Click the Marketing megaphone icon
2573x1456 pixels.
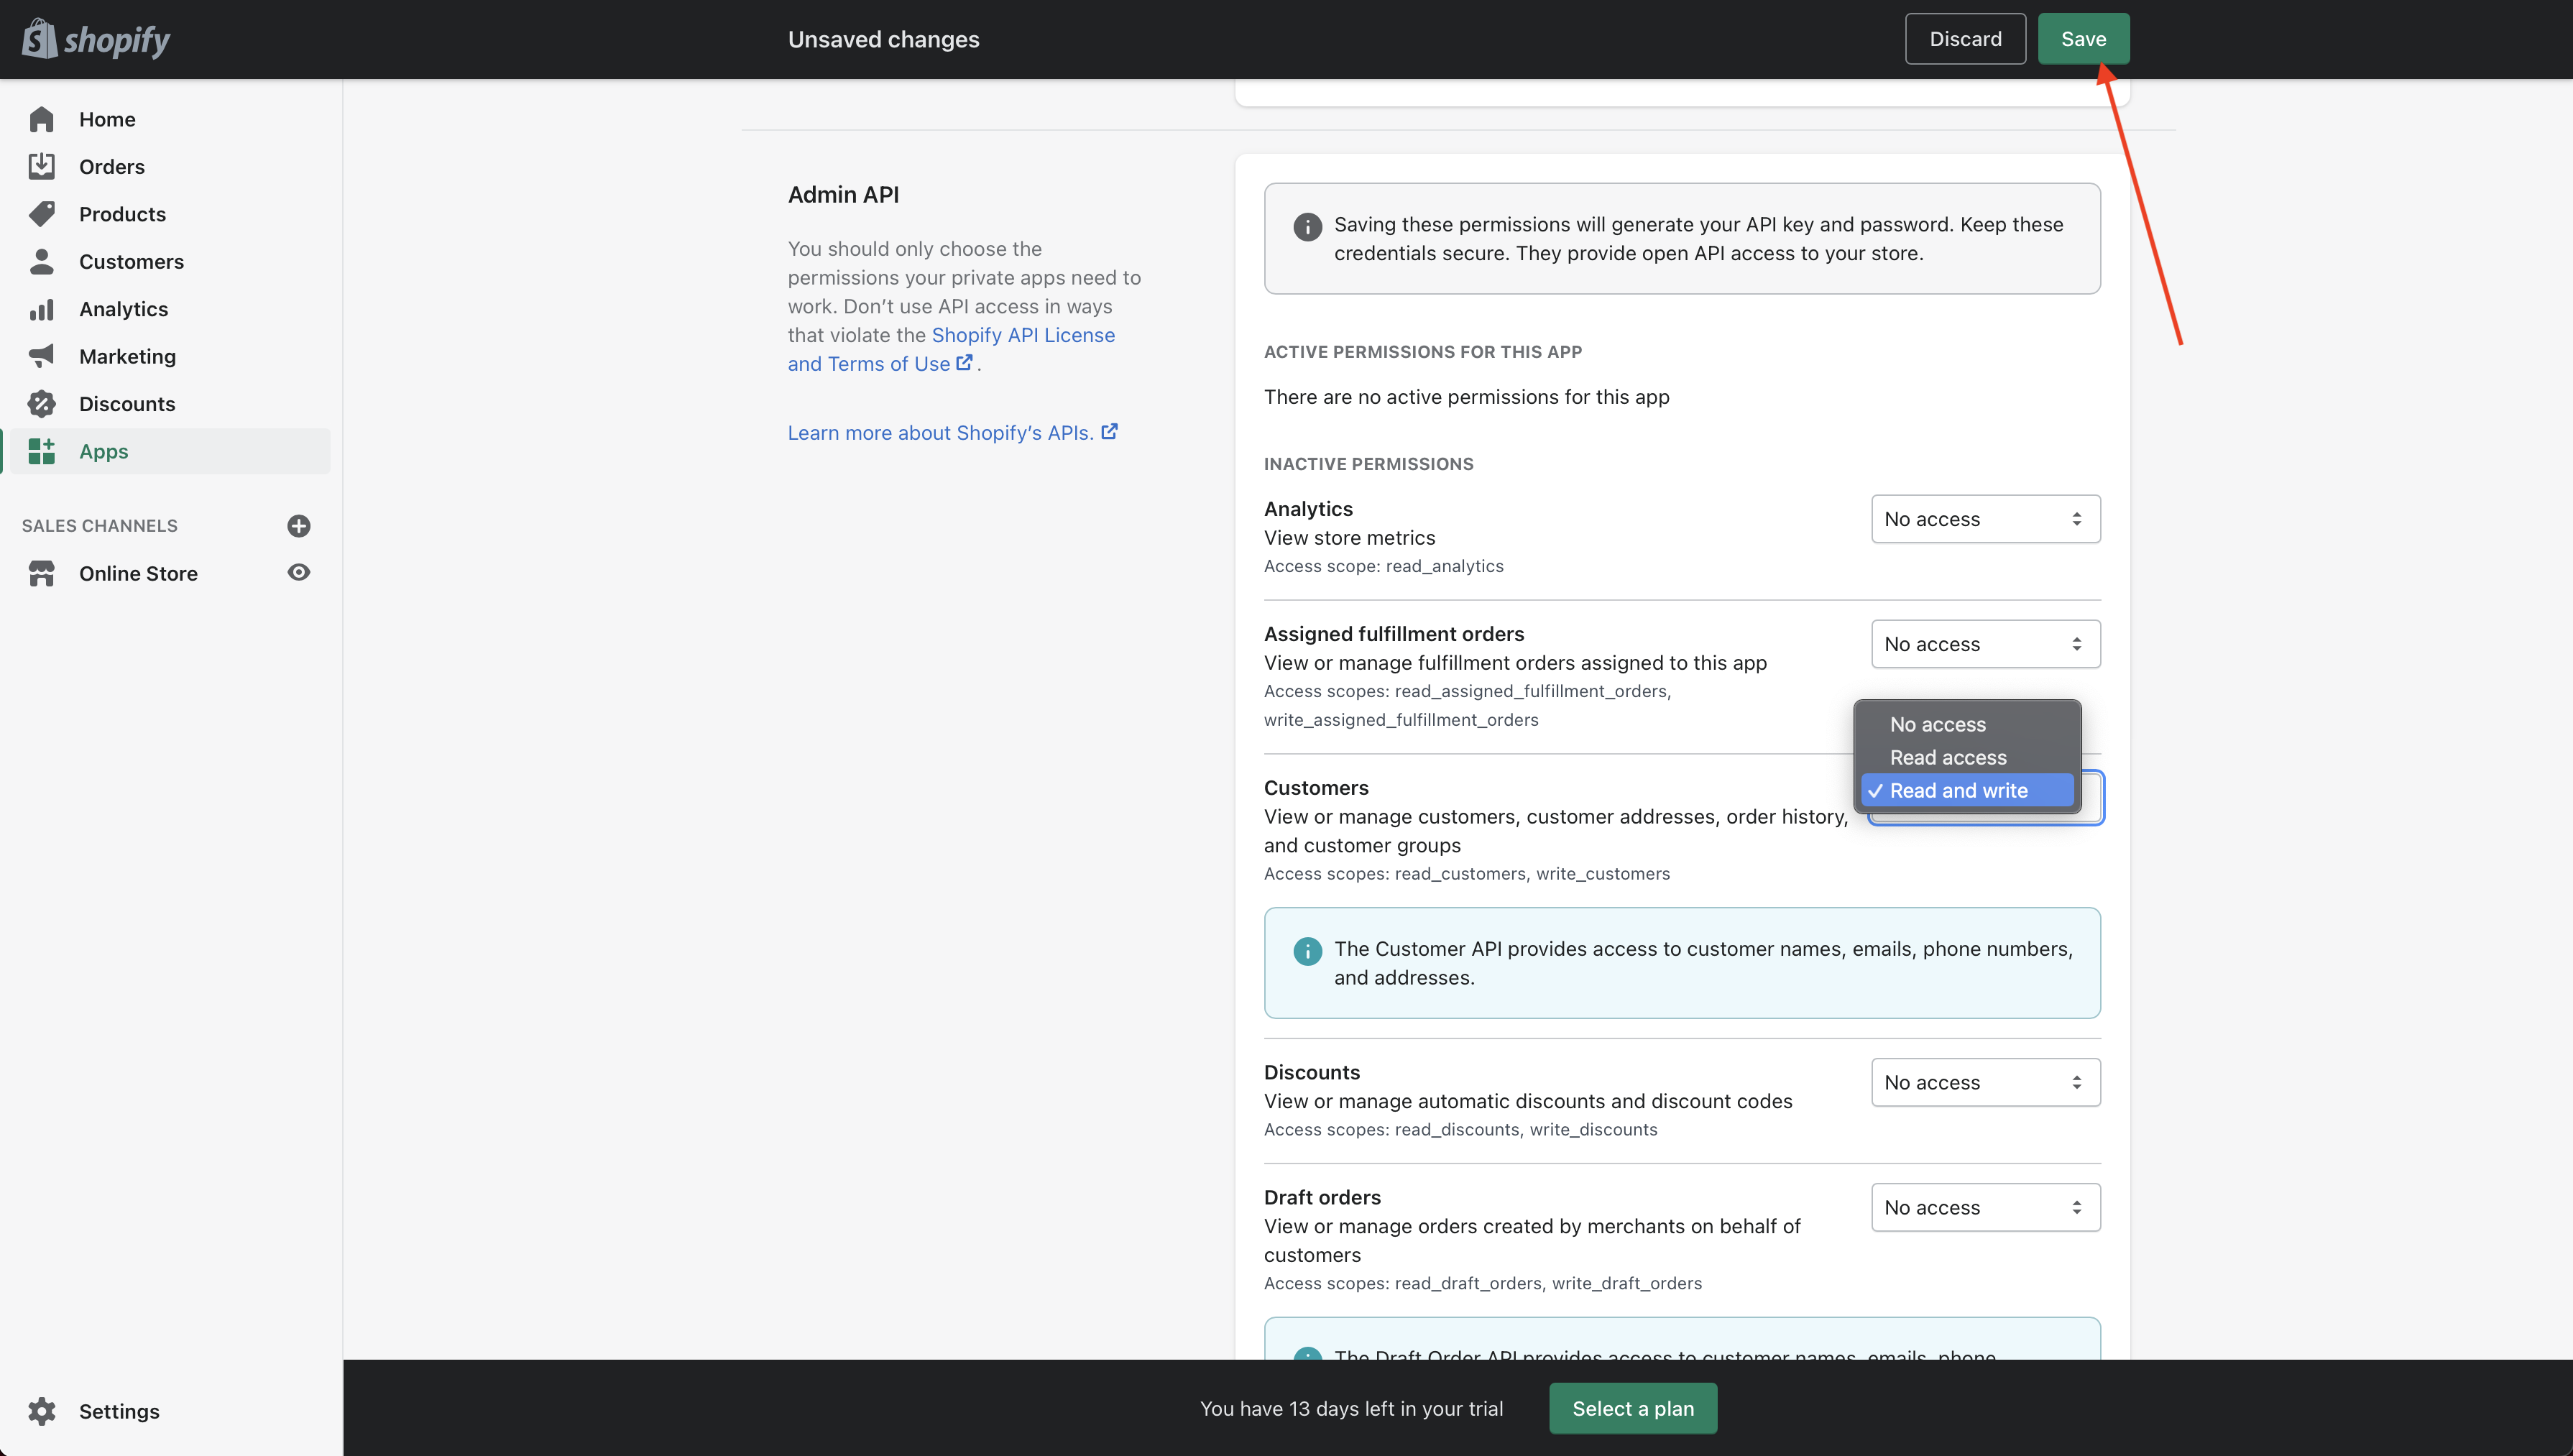pos(41,356)
